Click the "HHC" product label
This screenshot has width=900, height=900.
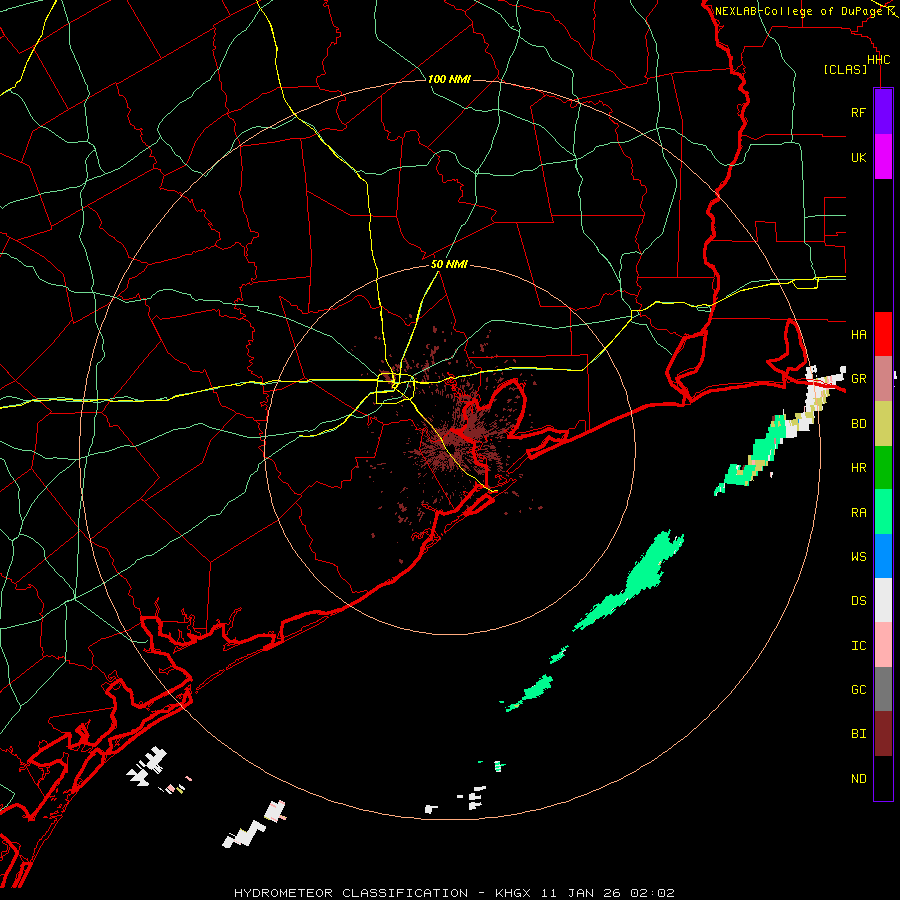click(x=878, y=60)
